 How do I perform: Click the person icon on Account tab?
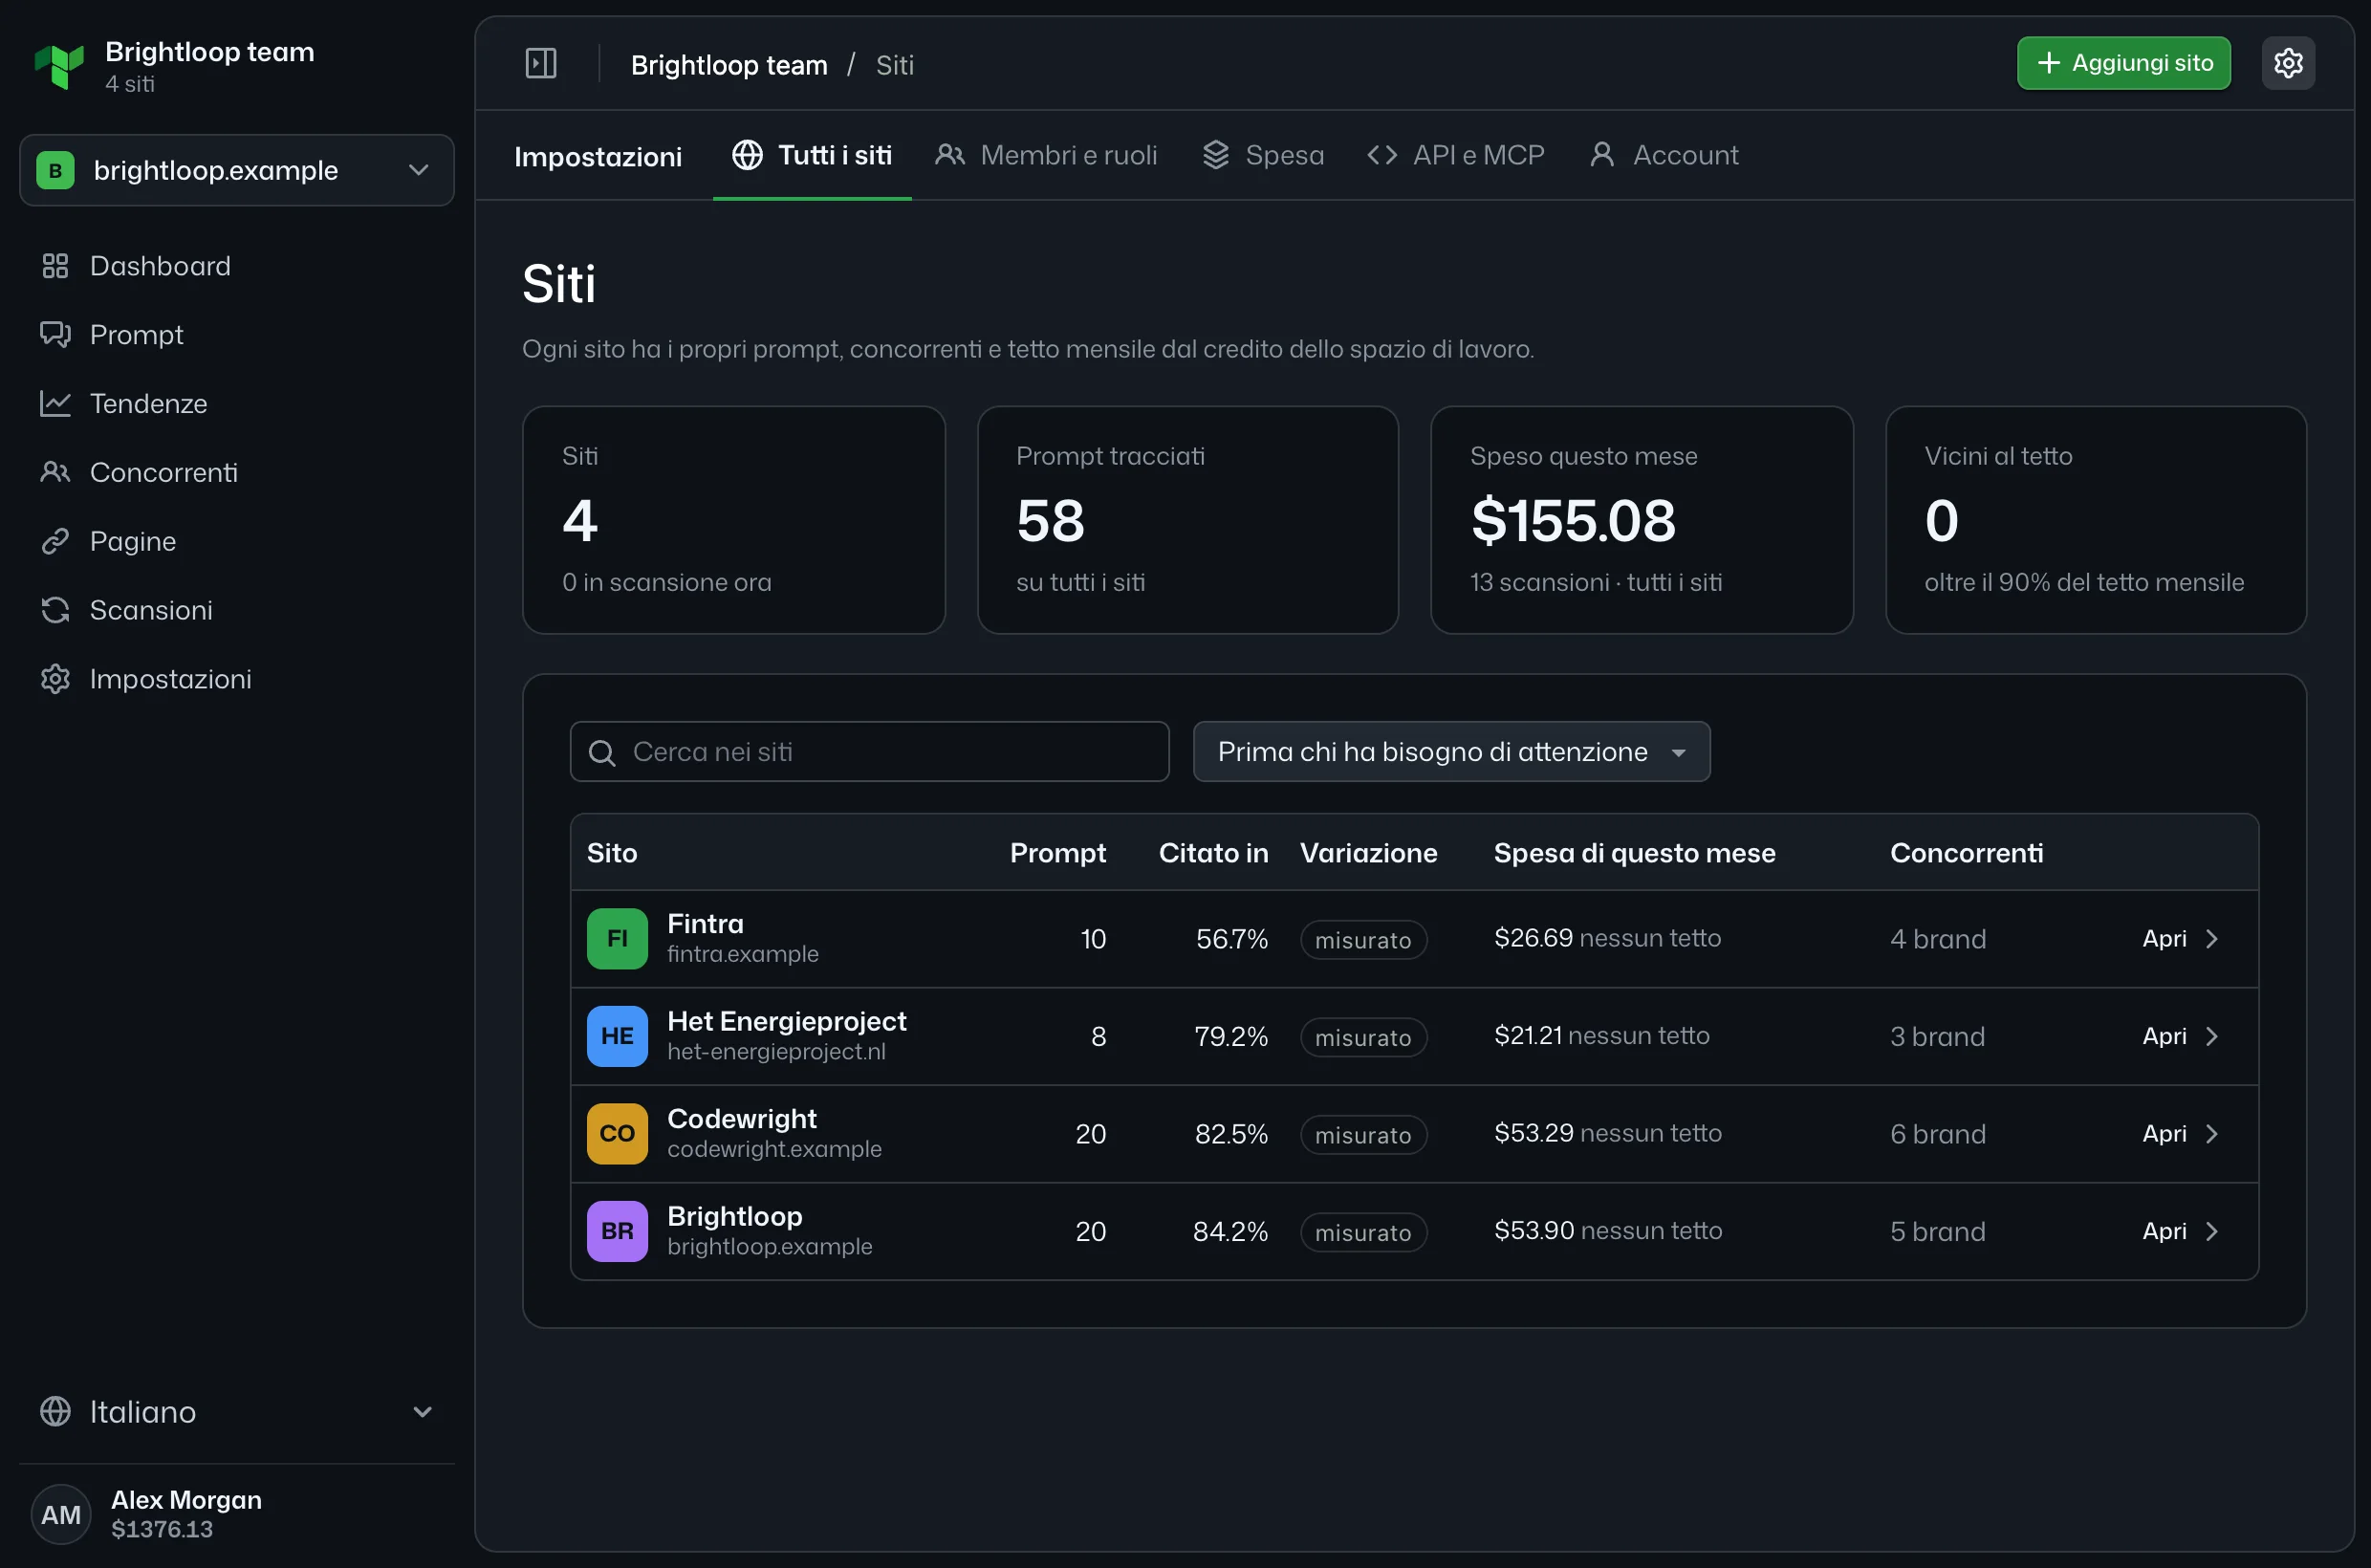click(x=1602, y=155)
